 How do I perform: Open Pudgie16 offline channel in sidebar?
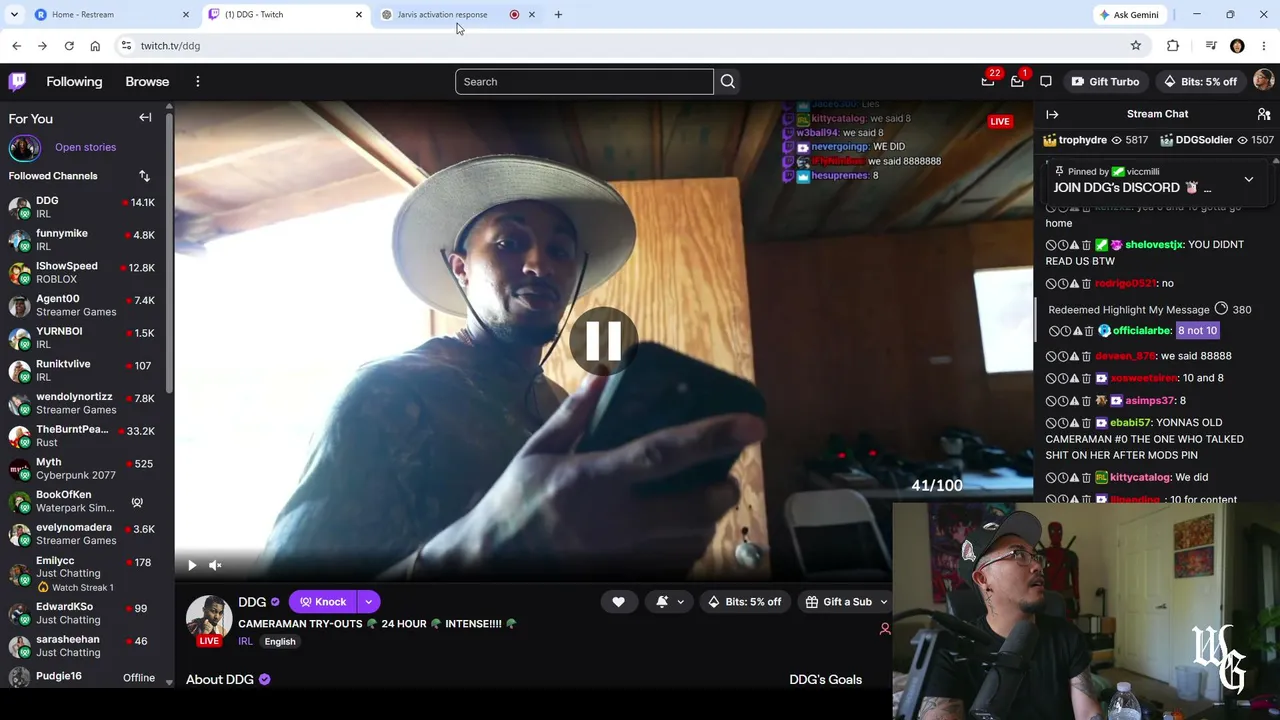[82, 677]
